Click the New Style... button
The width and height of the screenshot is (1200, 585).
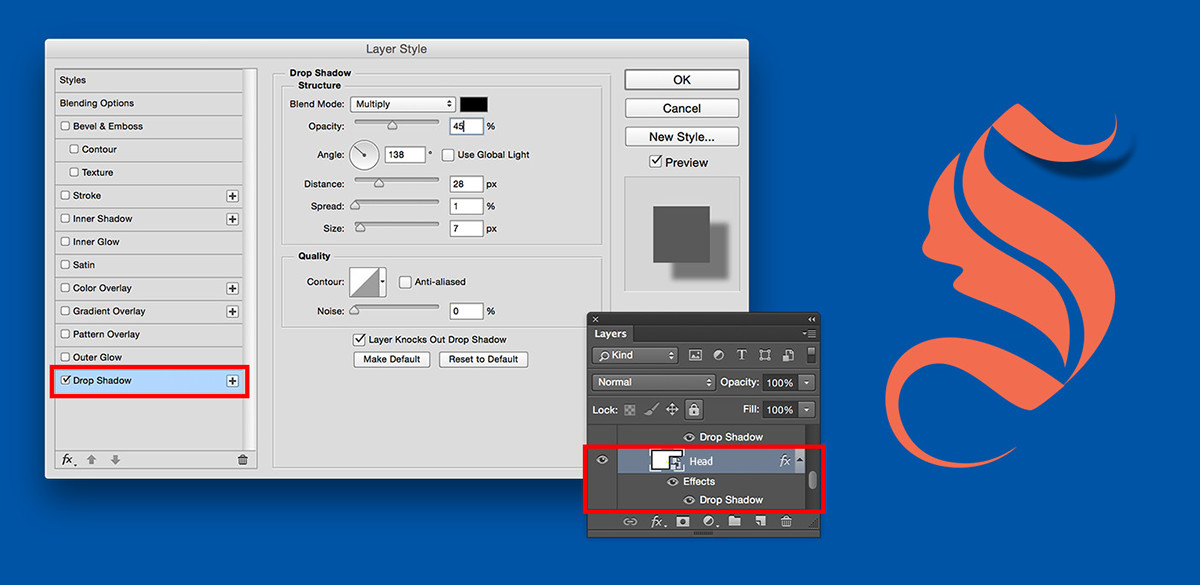682,137
